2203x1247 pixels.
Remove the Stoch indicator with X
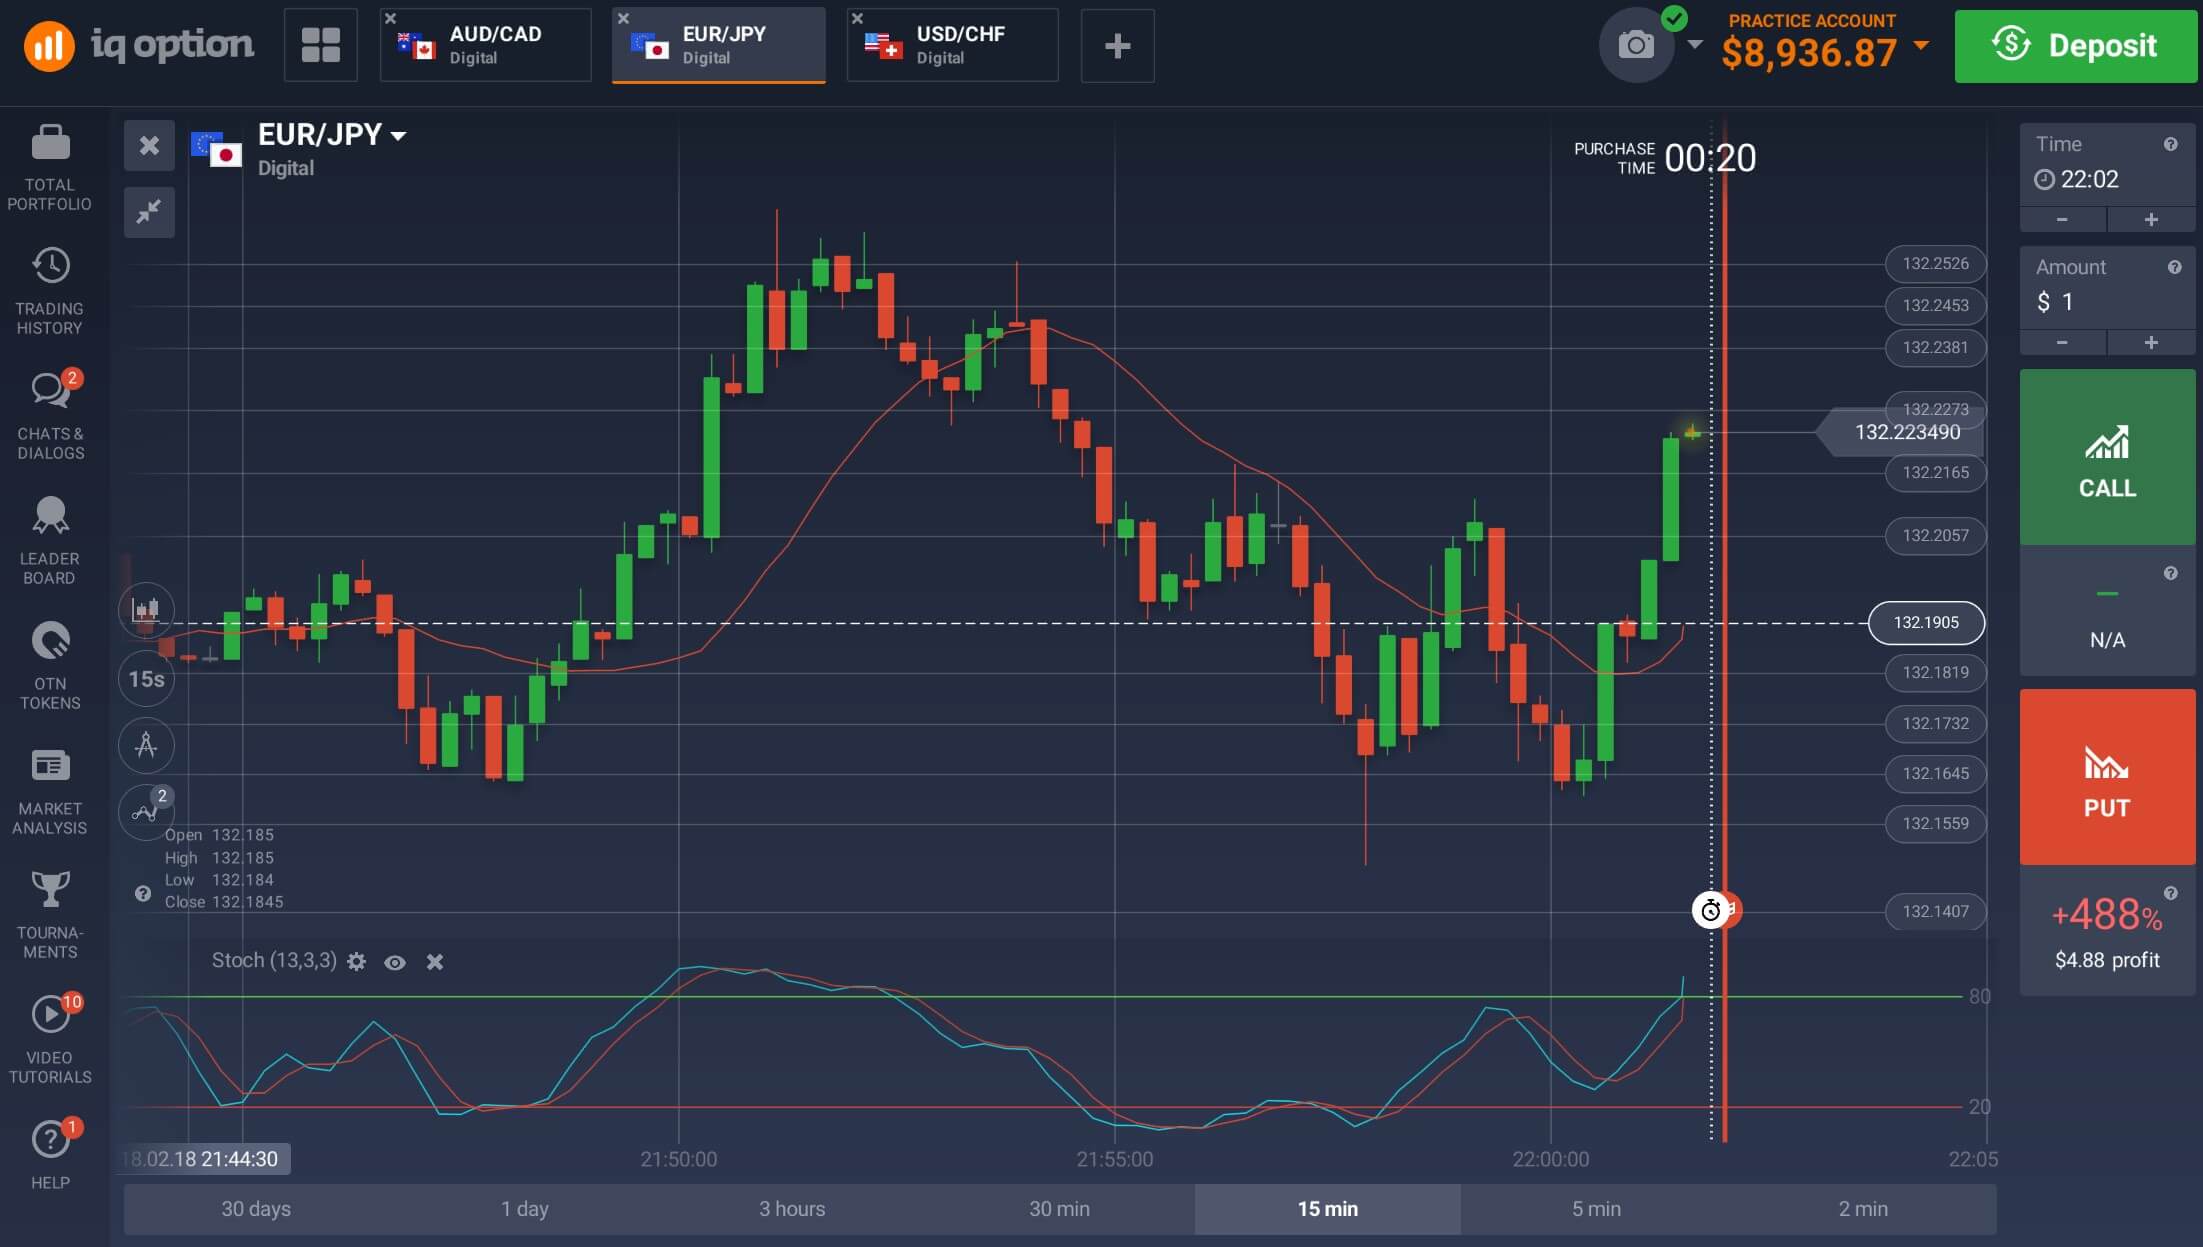[x=435, y=962]
